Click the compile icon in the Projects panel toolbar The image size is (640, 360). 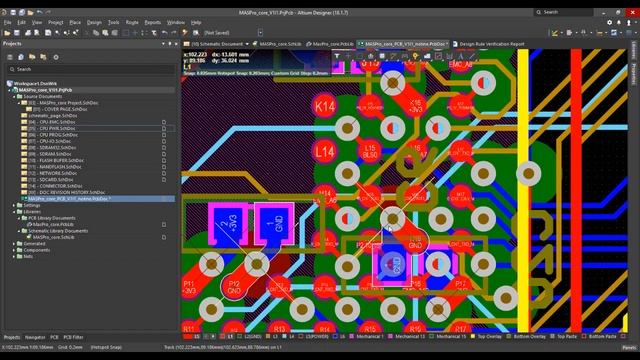[x=21, y=57]
